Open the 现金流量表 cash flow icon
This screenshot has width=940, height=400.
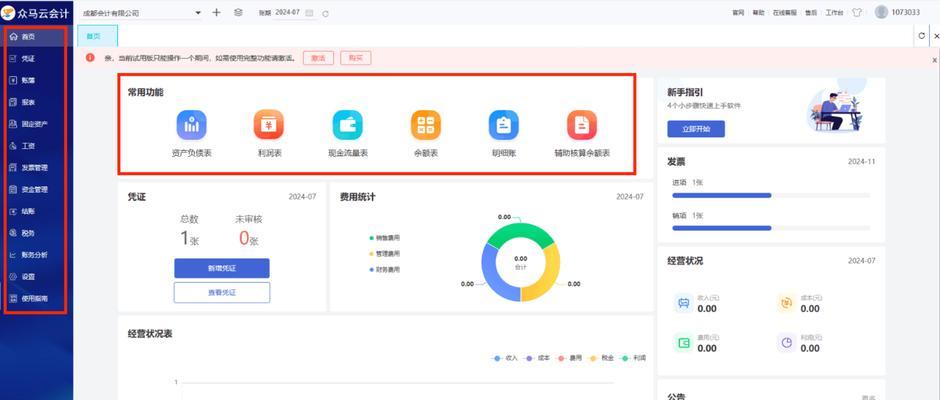coord(347,125)
